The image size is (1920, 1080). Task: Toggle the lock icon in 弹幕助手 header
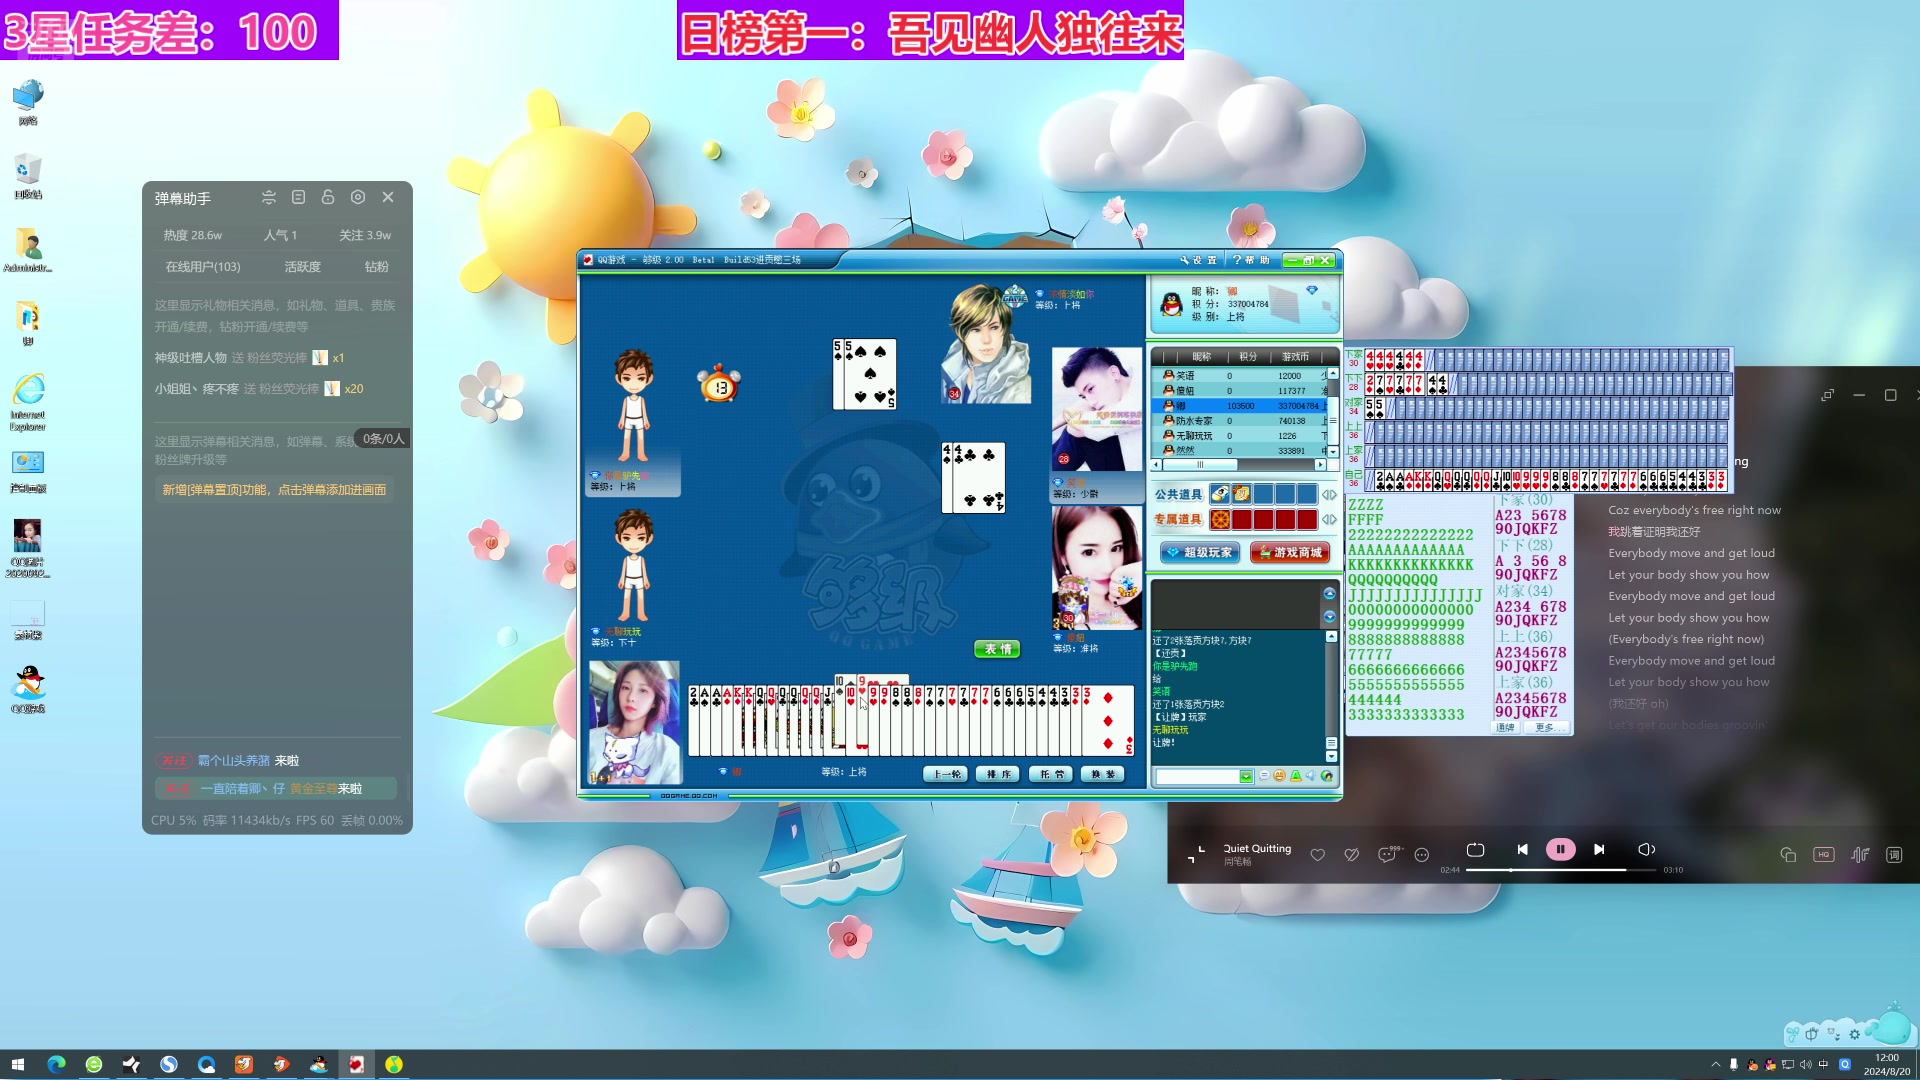[328, 198]
